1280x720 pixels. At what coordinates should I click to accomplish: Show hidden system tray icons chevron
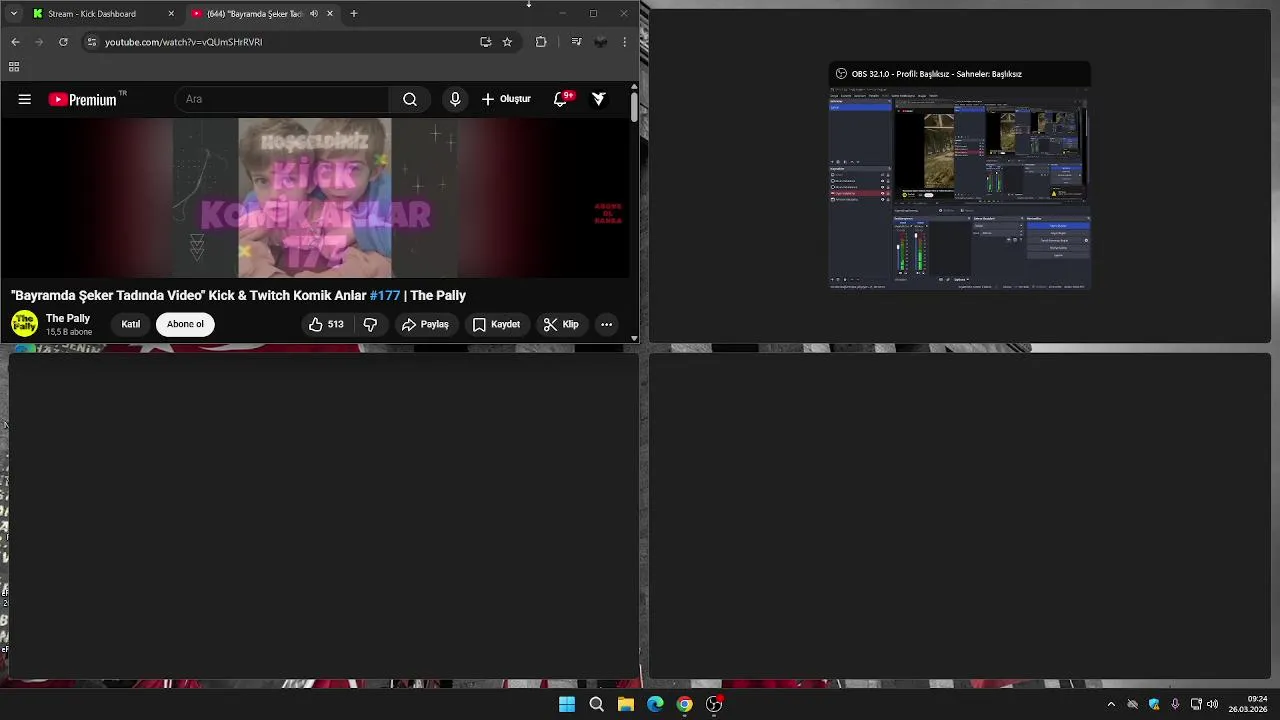tap(1111, 704)
